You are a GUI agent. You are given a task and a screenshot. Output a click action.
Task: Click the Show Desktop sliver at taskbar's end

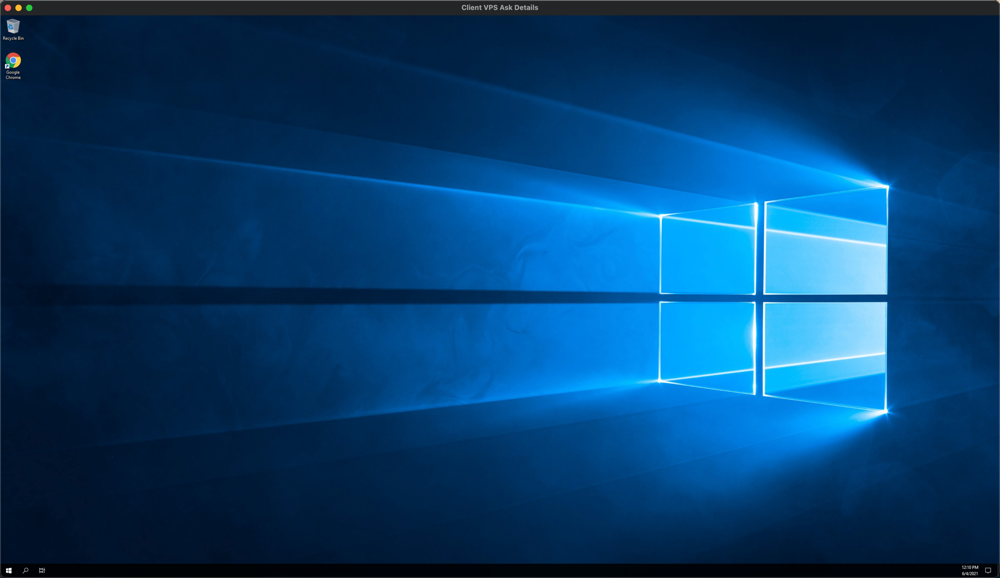point(998,571)
